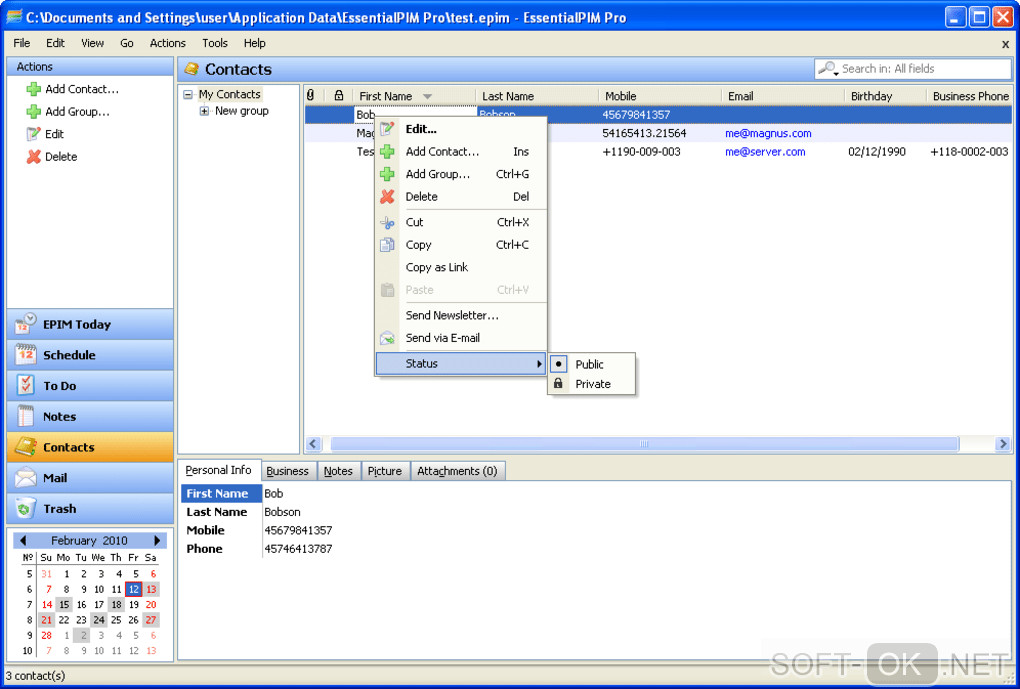Click the scissors Cut icon in context menu

(387, 223)
